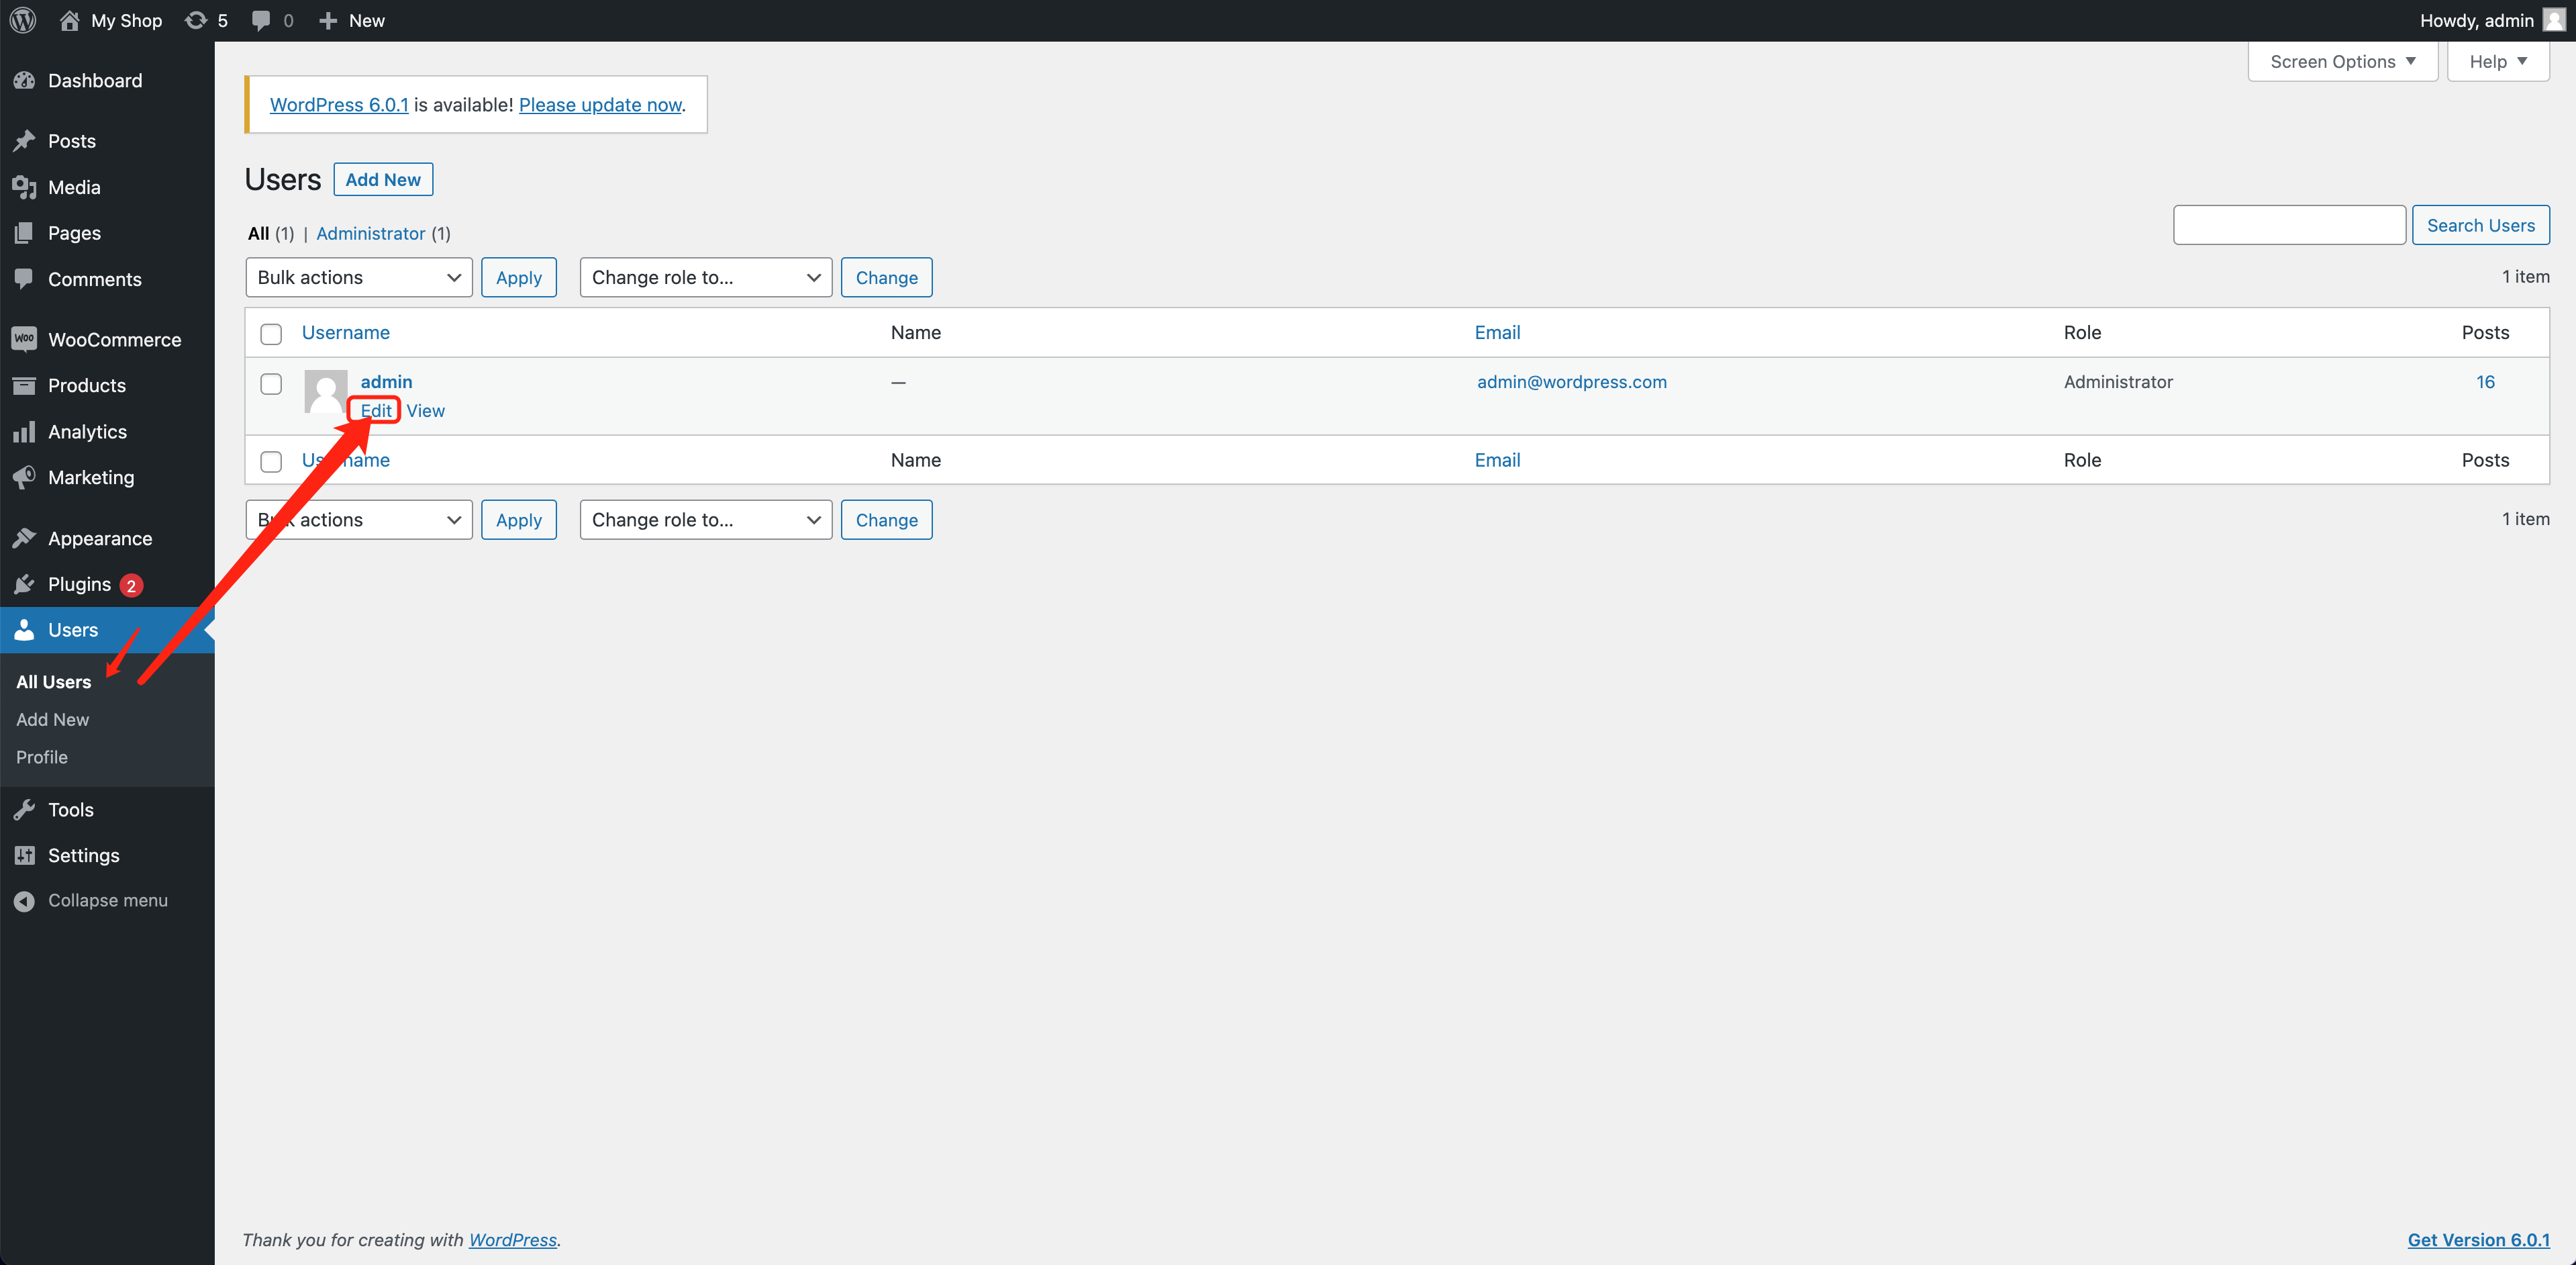Select Add New under Users submenu
2576x1265 pixels.
52,719
